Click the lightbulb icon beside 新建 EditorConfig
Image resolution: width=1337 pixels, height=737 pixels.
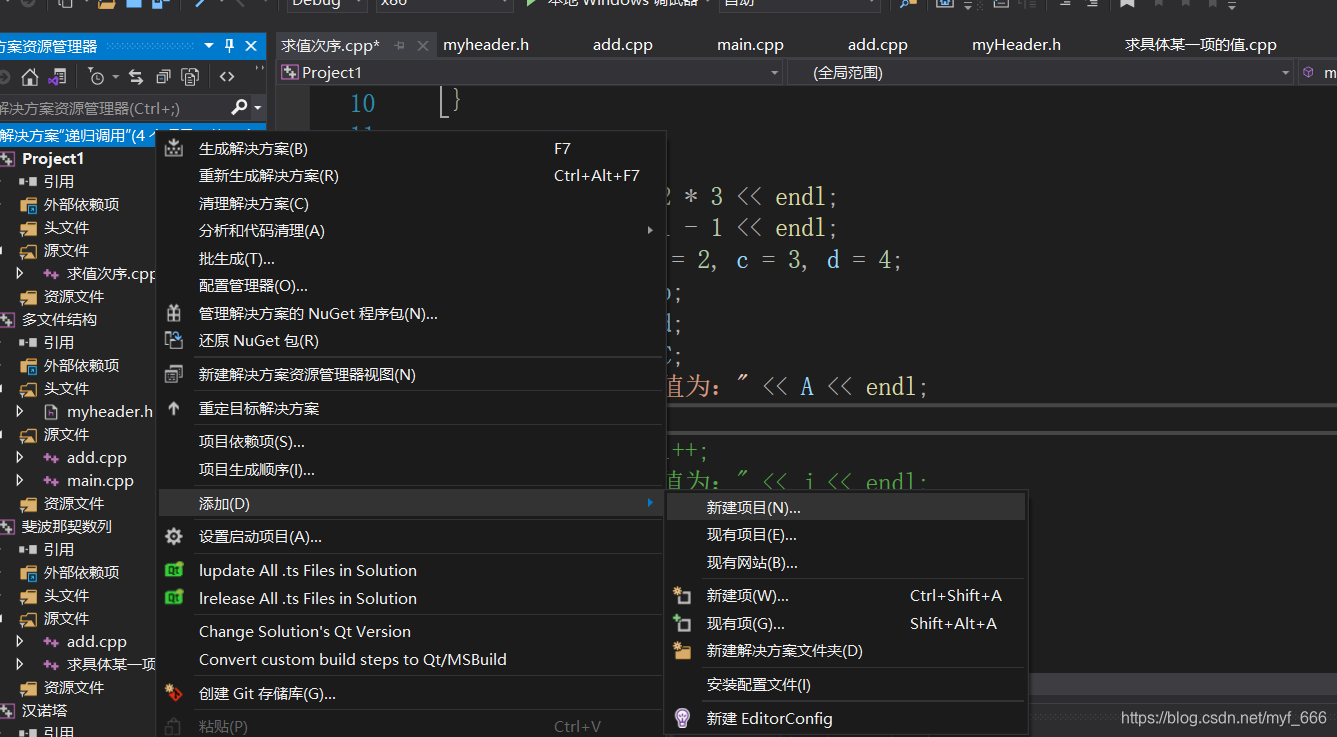point(682,718)
